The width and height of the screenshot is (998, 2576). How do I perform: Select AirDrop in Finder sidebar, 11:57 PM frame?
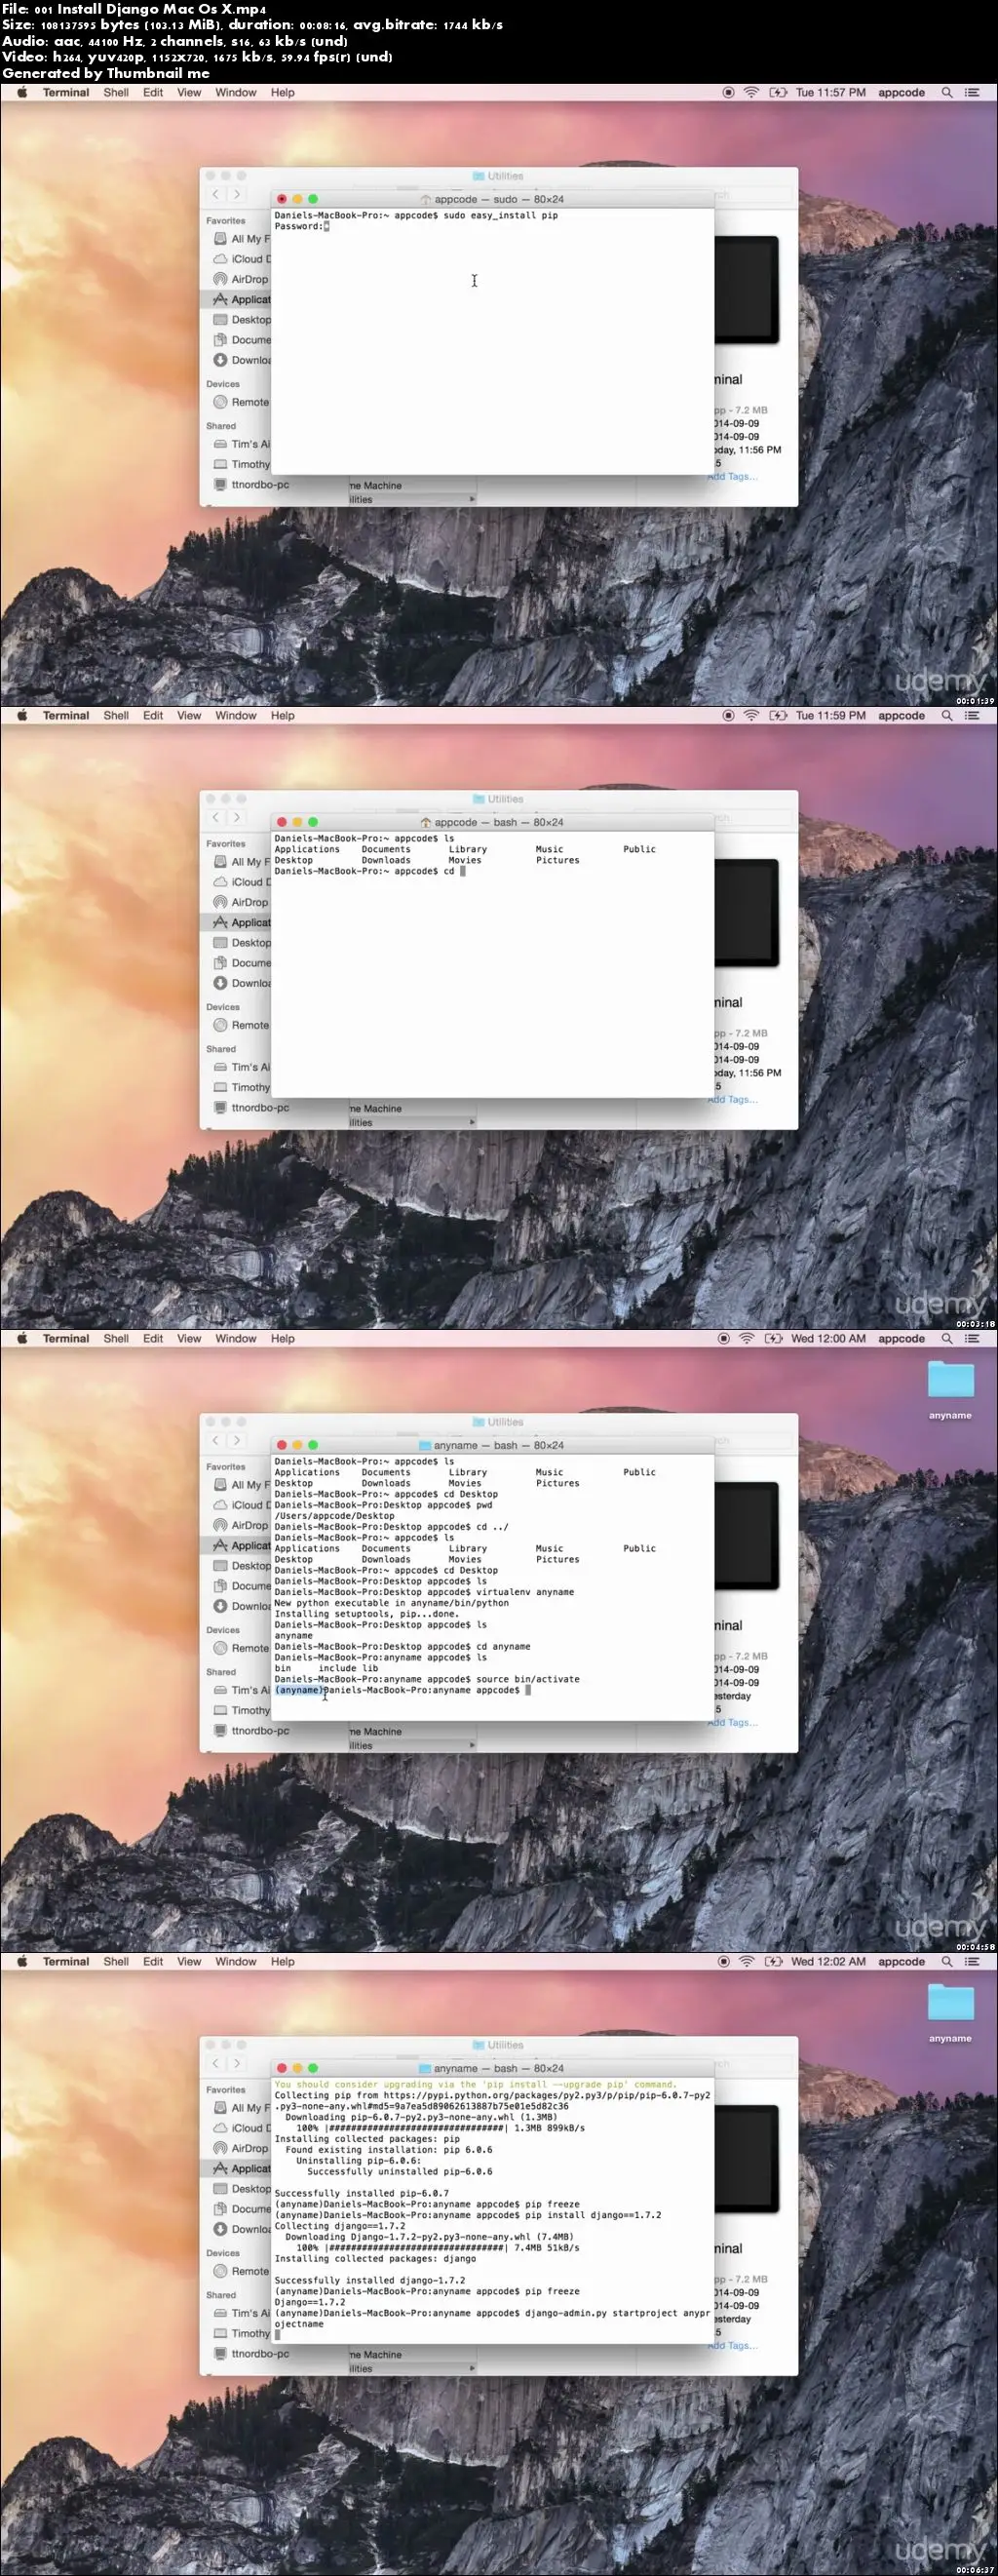coord(241,279)
